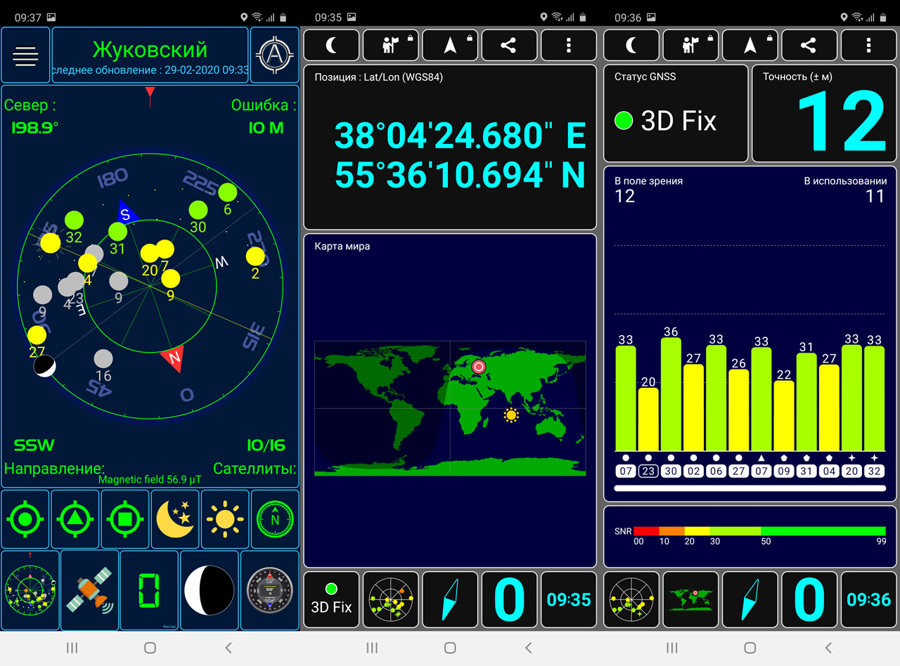Share location from the toolbar above Статус GNSS

(x=808, y=45)
